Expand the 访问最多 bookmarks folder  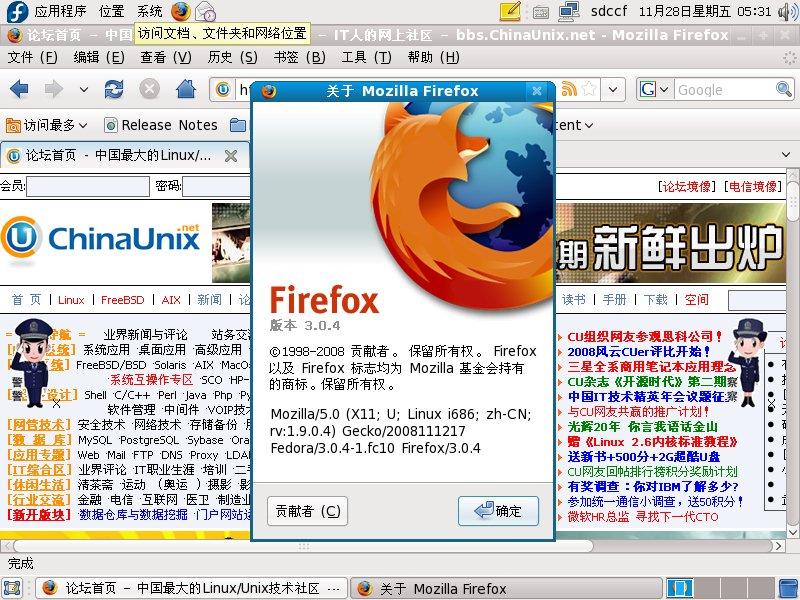pos(46,125)
